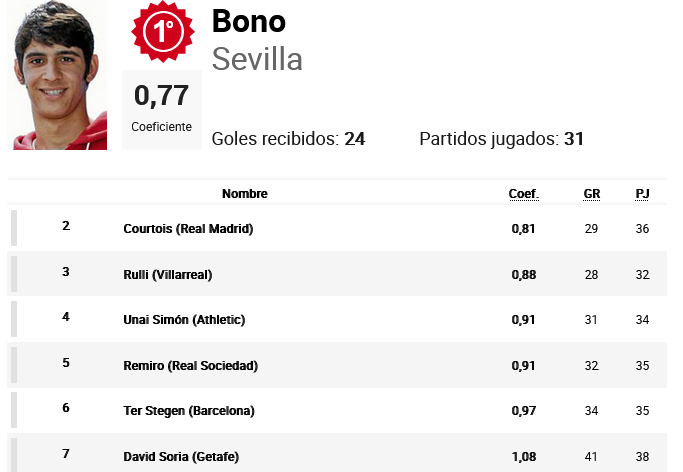683x472 pixels.
Task: Select Rulli (Villarreal) row
Action: click(x=337, y=274)
